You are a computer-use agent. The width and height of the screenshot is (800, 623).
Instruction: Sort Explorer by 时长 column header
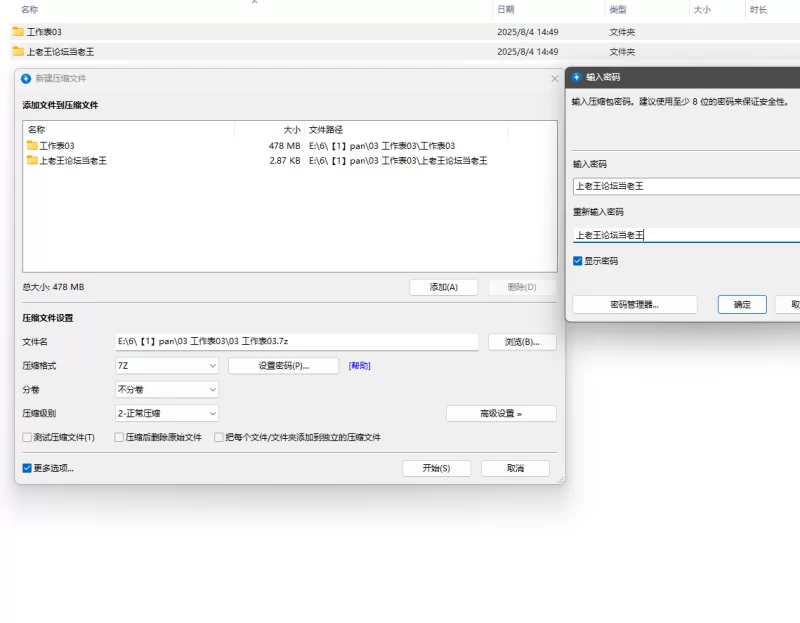point(758,9)
